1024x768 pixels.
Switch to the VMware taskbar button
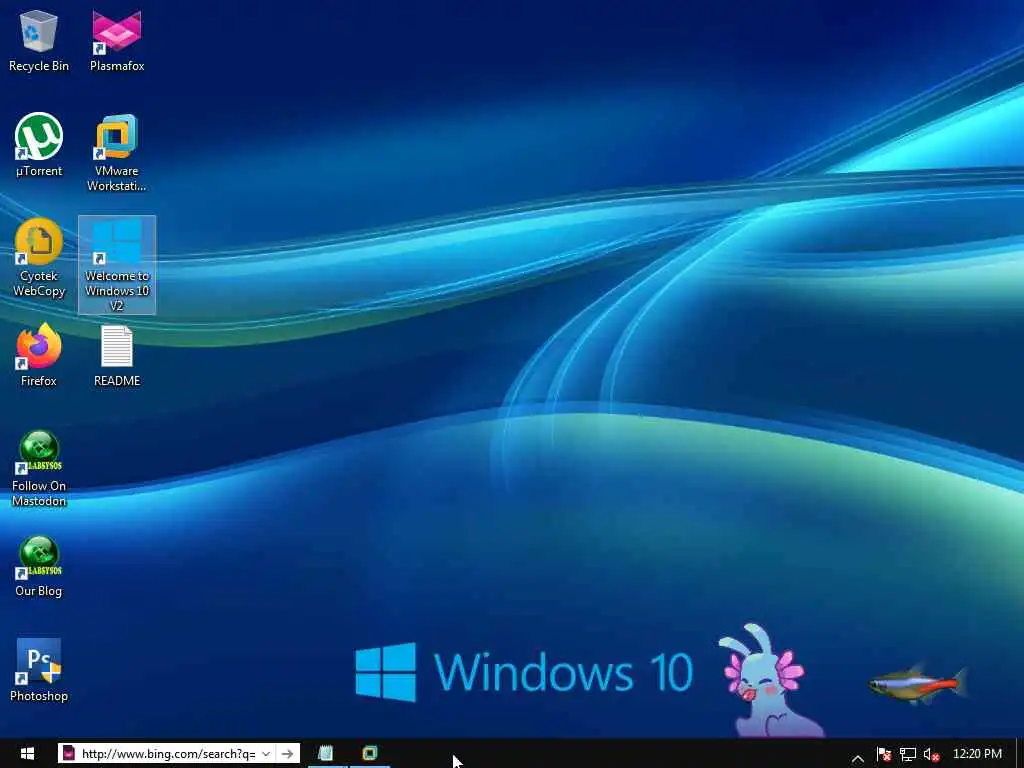point(370,754)
